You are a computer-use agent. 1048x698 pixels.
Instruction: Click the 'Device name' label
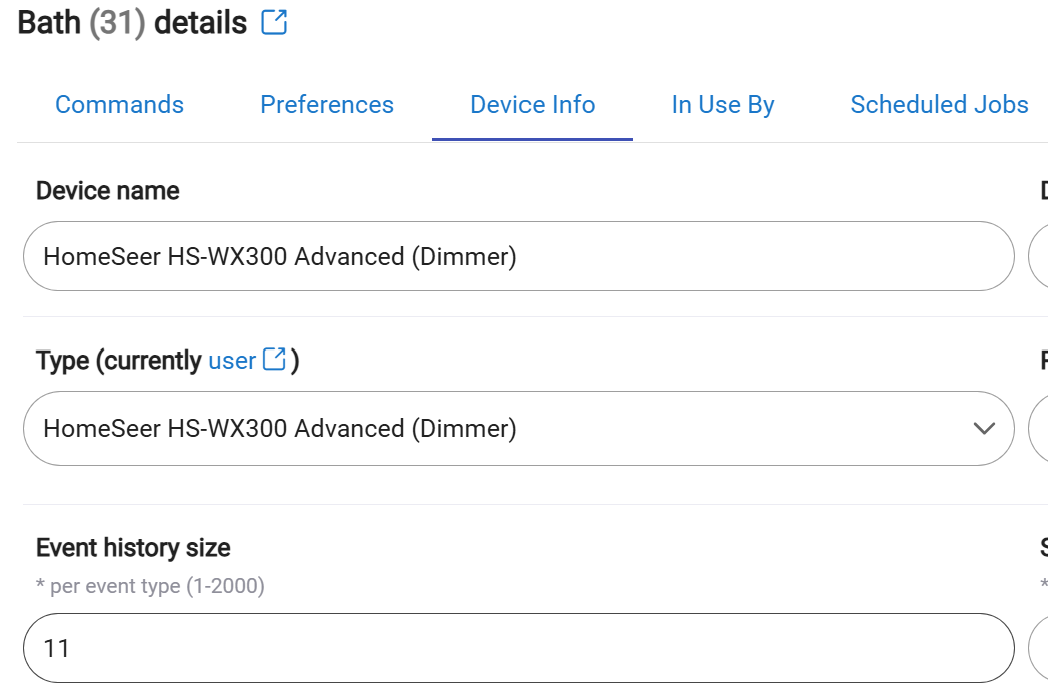coord(108,191)
